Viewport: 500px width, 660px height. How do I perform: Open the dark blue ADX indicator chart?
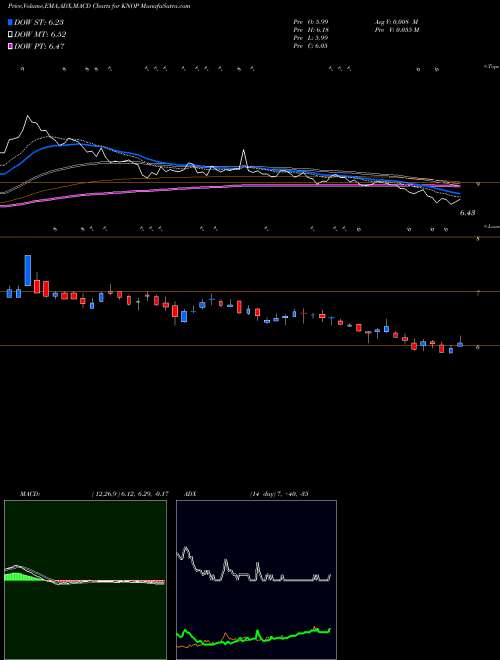[x=256, y=580]
